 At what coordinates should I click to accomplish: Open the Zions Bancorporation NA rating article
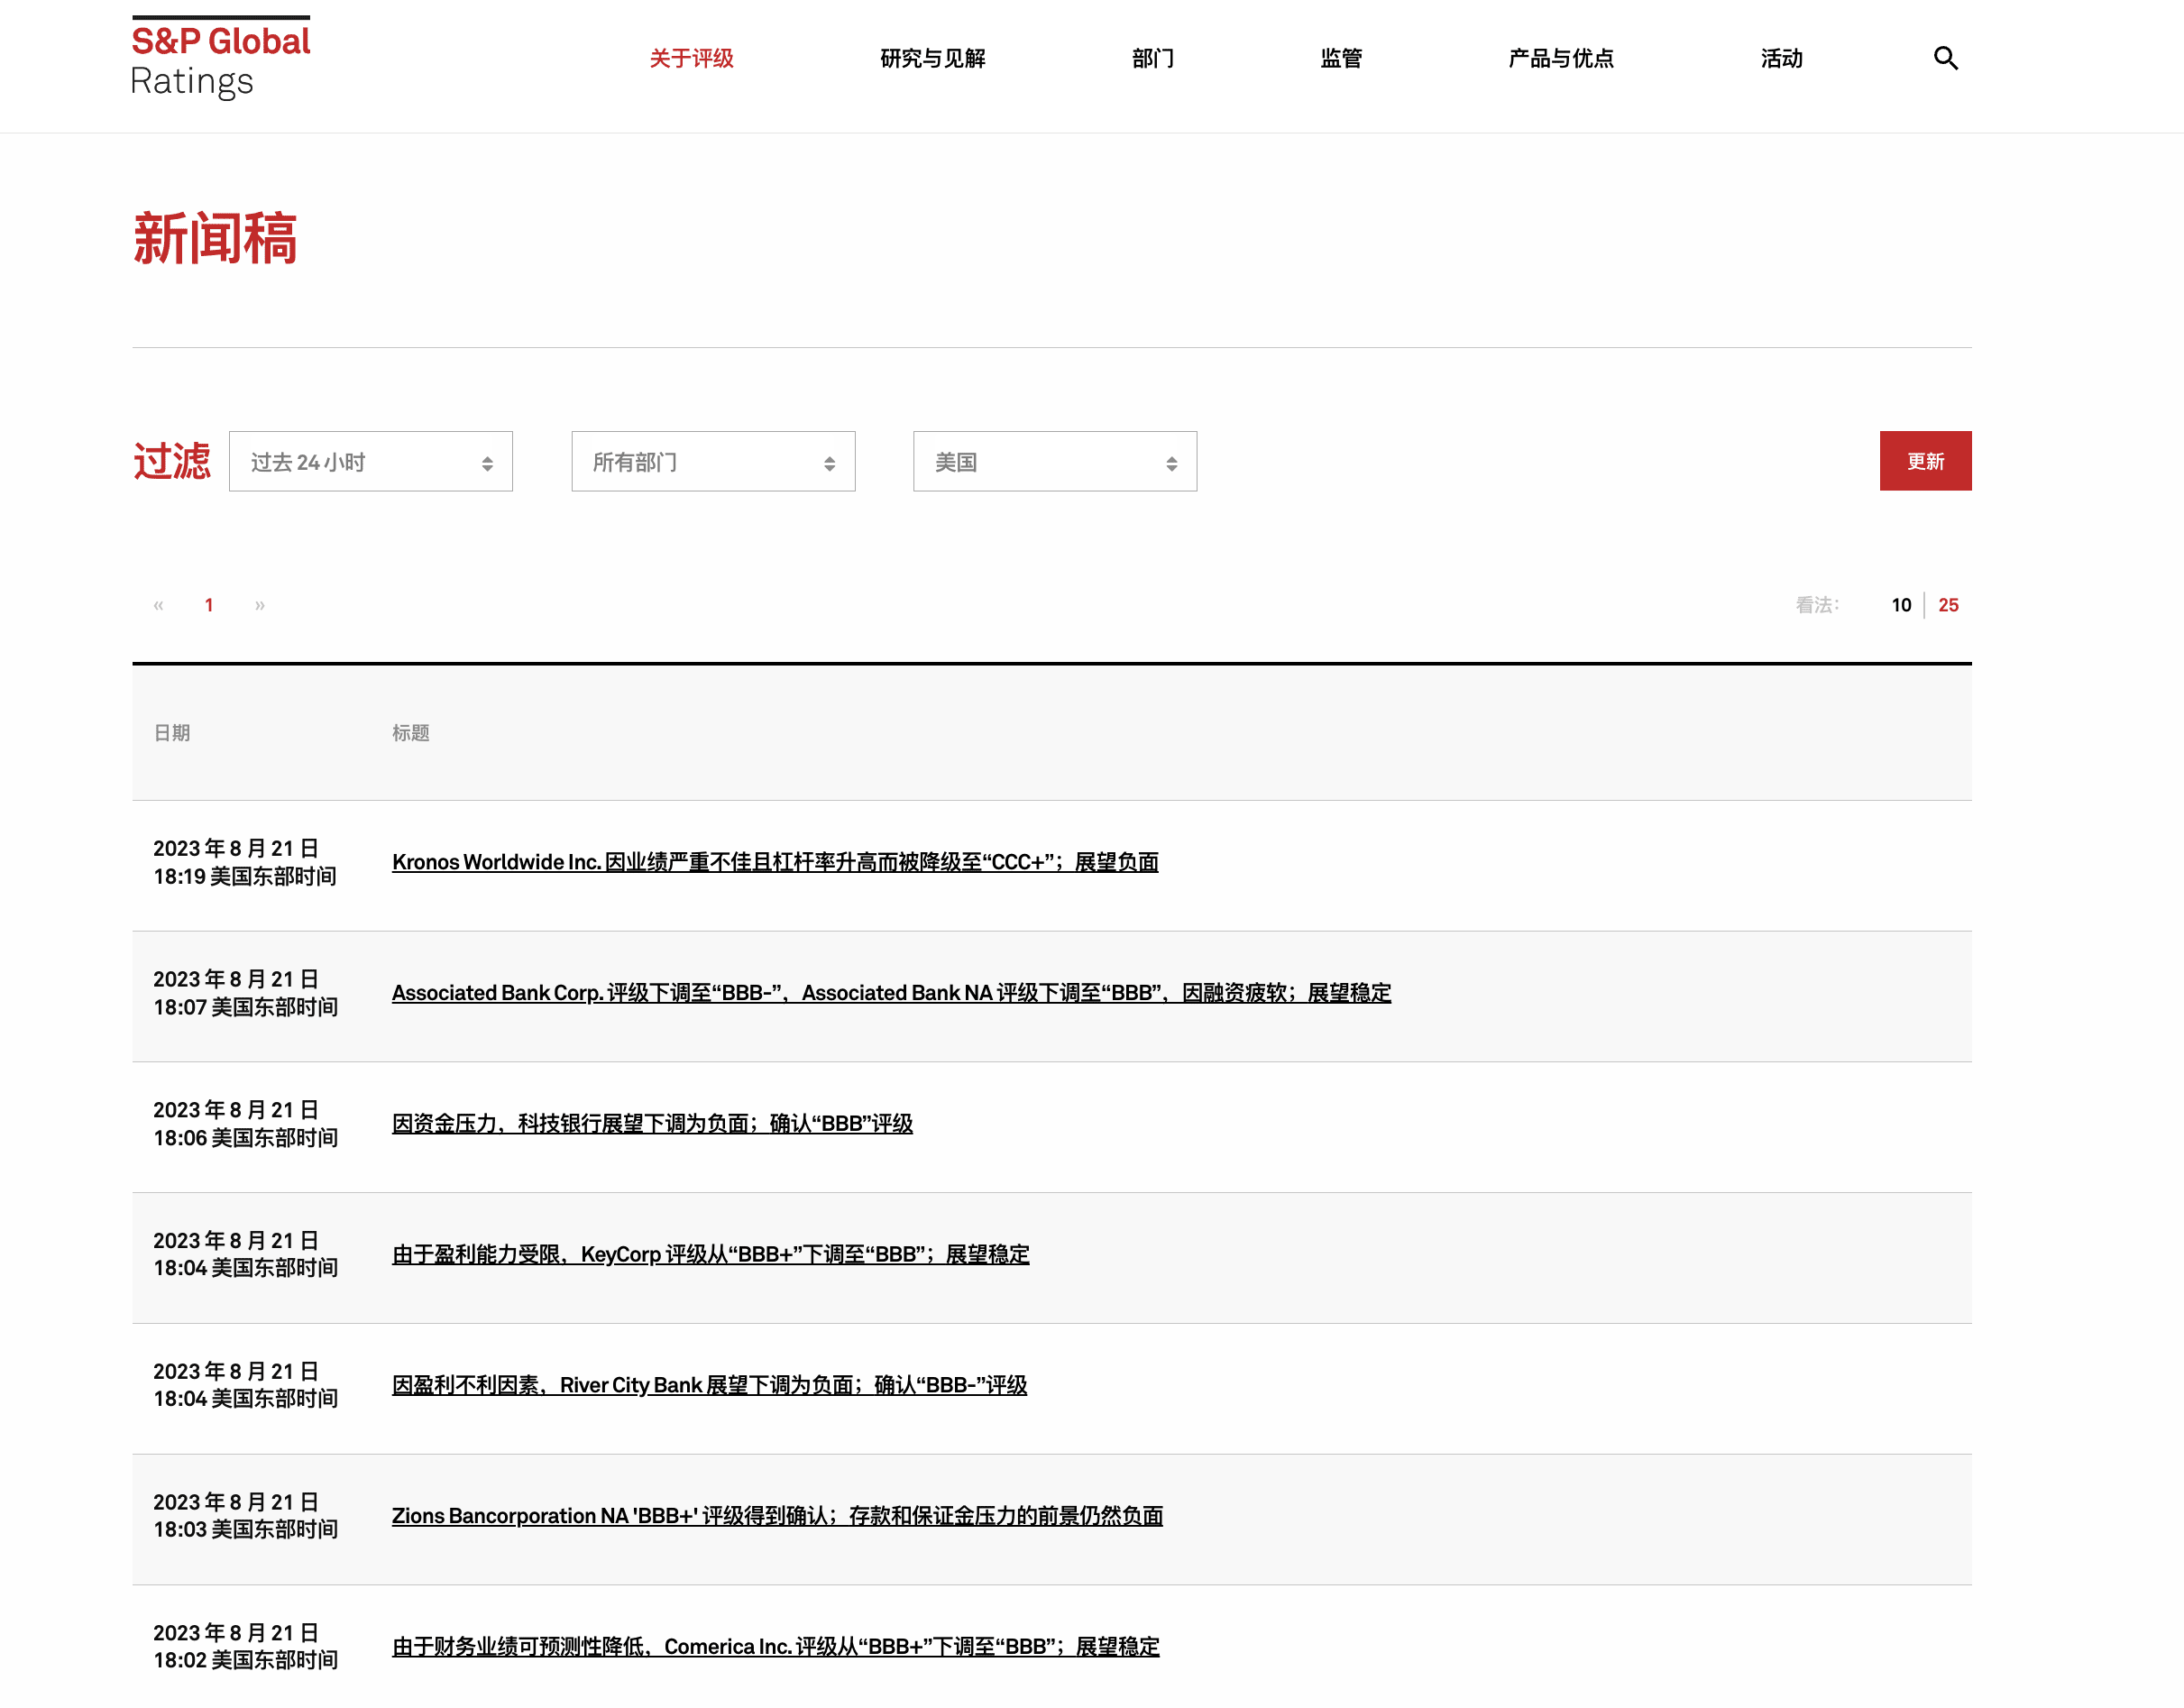[776, 1515]
